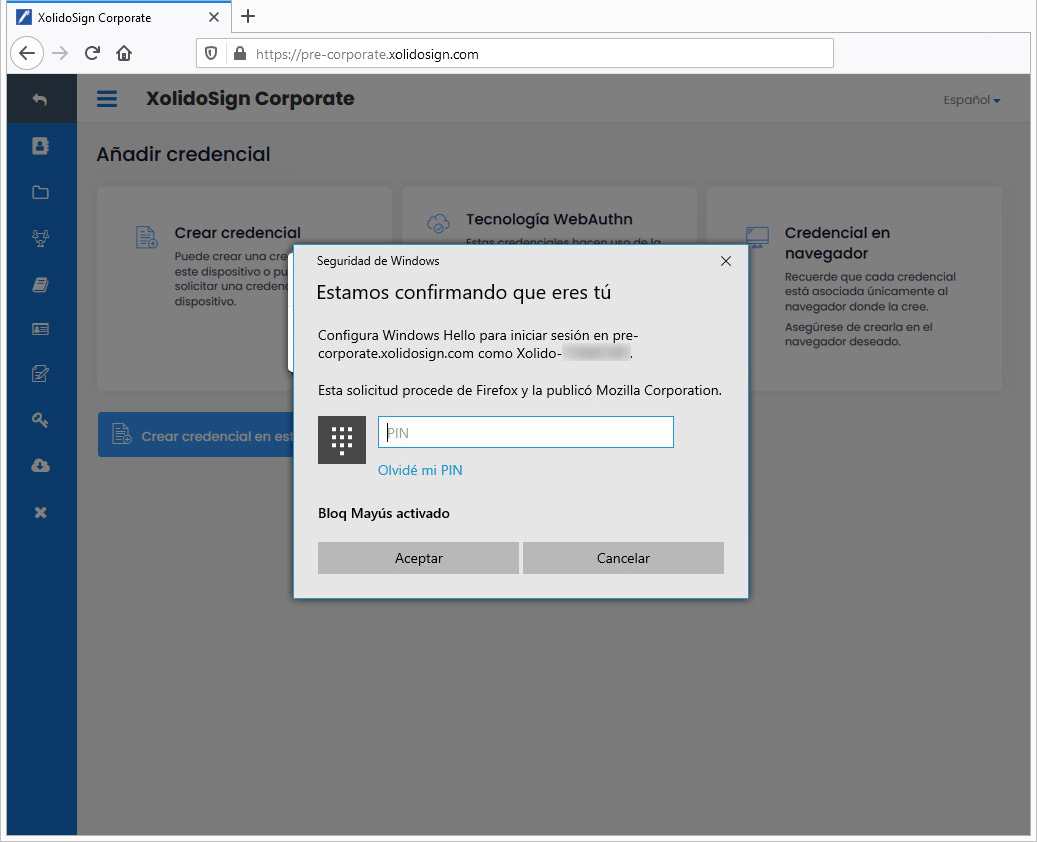Open the folder icon in the sidebar

click(40, 192)
